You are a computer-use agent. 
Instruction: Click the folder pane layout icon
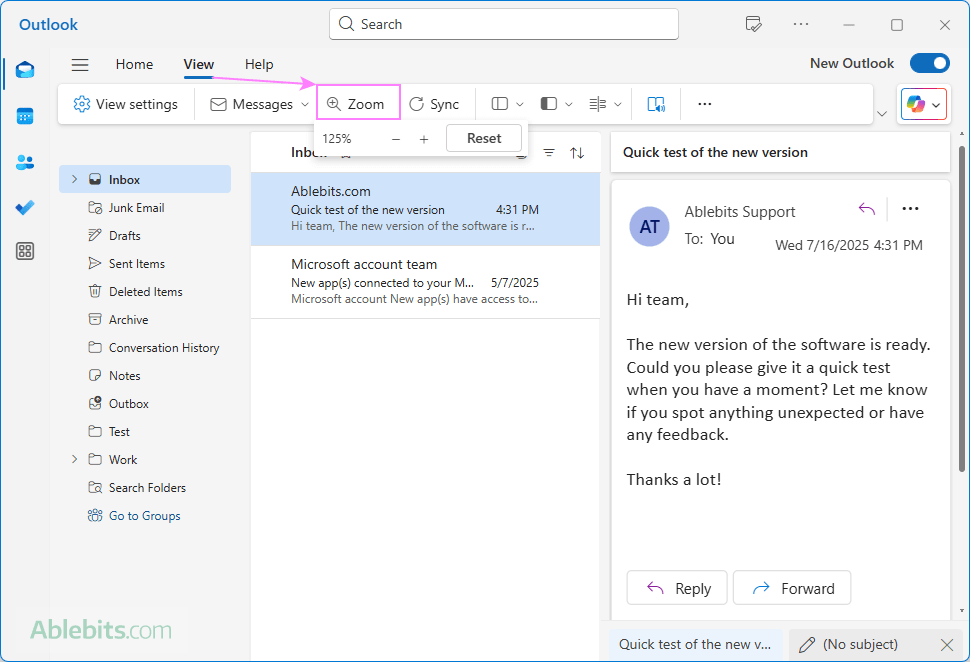(500, 104)
